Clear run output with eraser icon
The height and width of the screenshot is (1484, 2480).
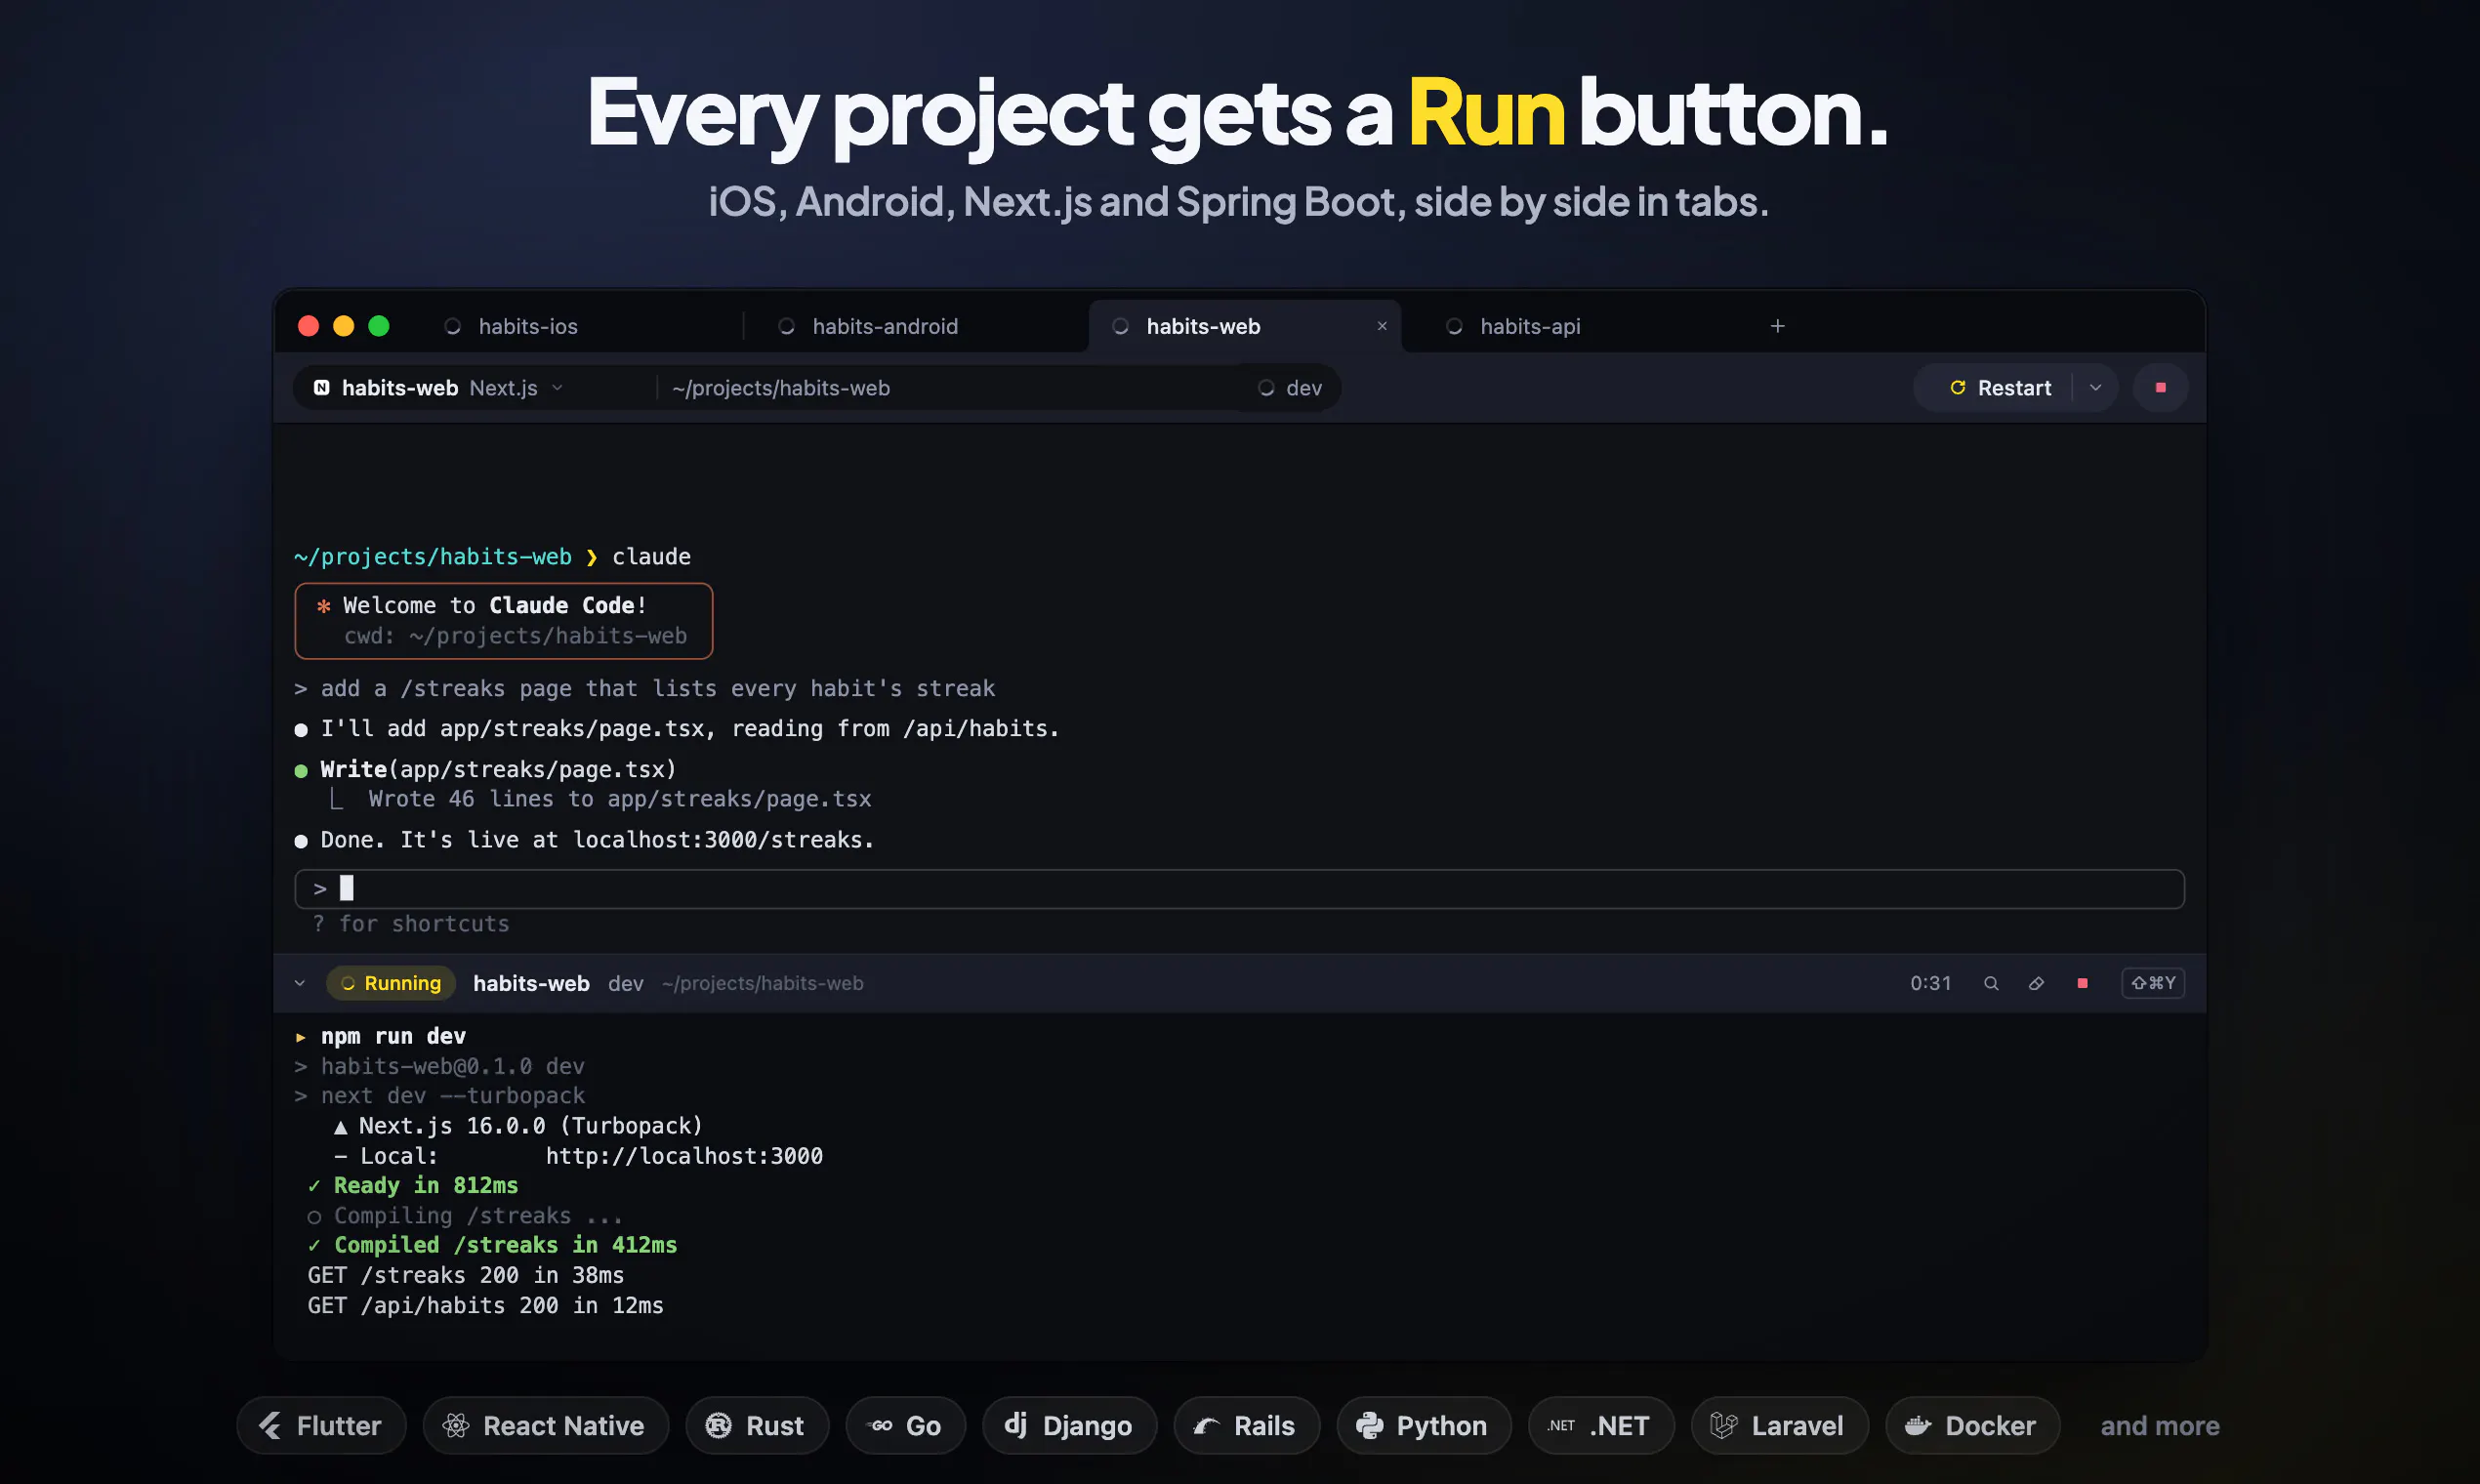click(x=2036, y=983)
